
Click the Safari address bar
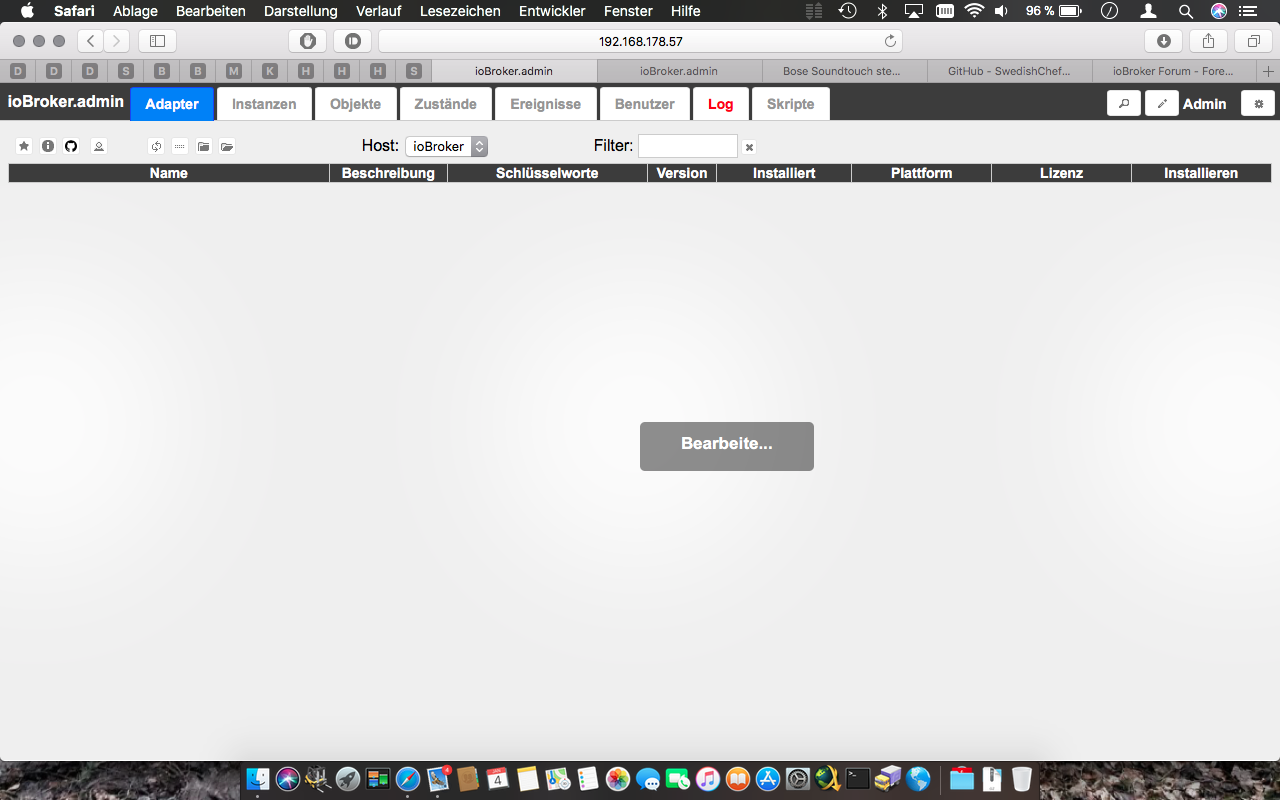click(x=640, y=41)
